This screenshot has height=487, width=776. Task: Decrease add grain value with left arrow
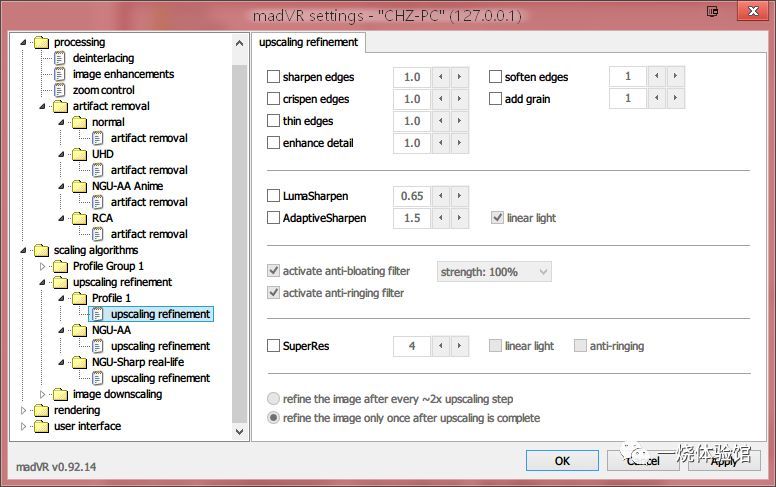point(656,98)
